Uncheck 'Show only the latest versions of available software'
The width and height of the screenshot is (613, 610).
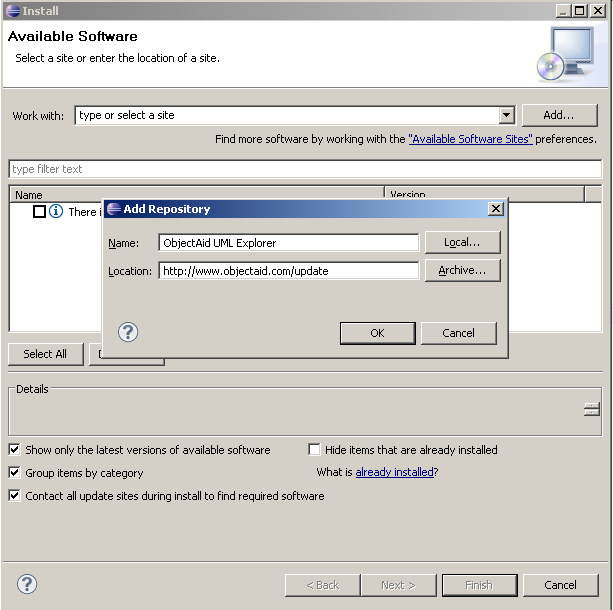[14, 450]
